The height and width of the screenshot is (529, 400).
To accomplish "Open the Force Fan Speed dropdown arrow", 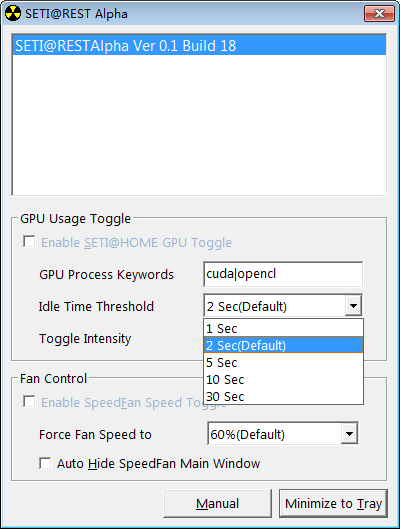I will (x=349, y=434).
